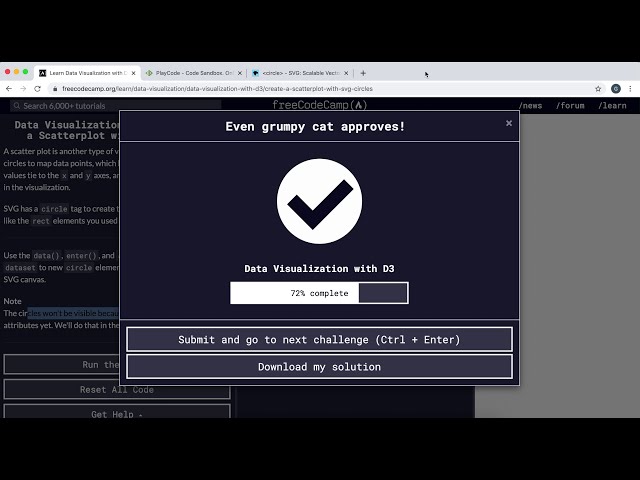
Task: Submit and go to next challenge
Action: click(319, 340)
